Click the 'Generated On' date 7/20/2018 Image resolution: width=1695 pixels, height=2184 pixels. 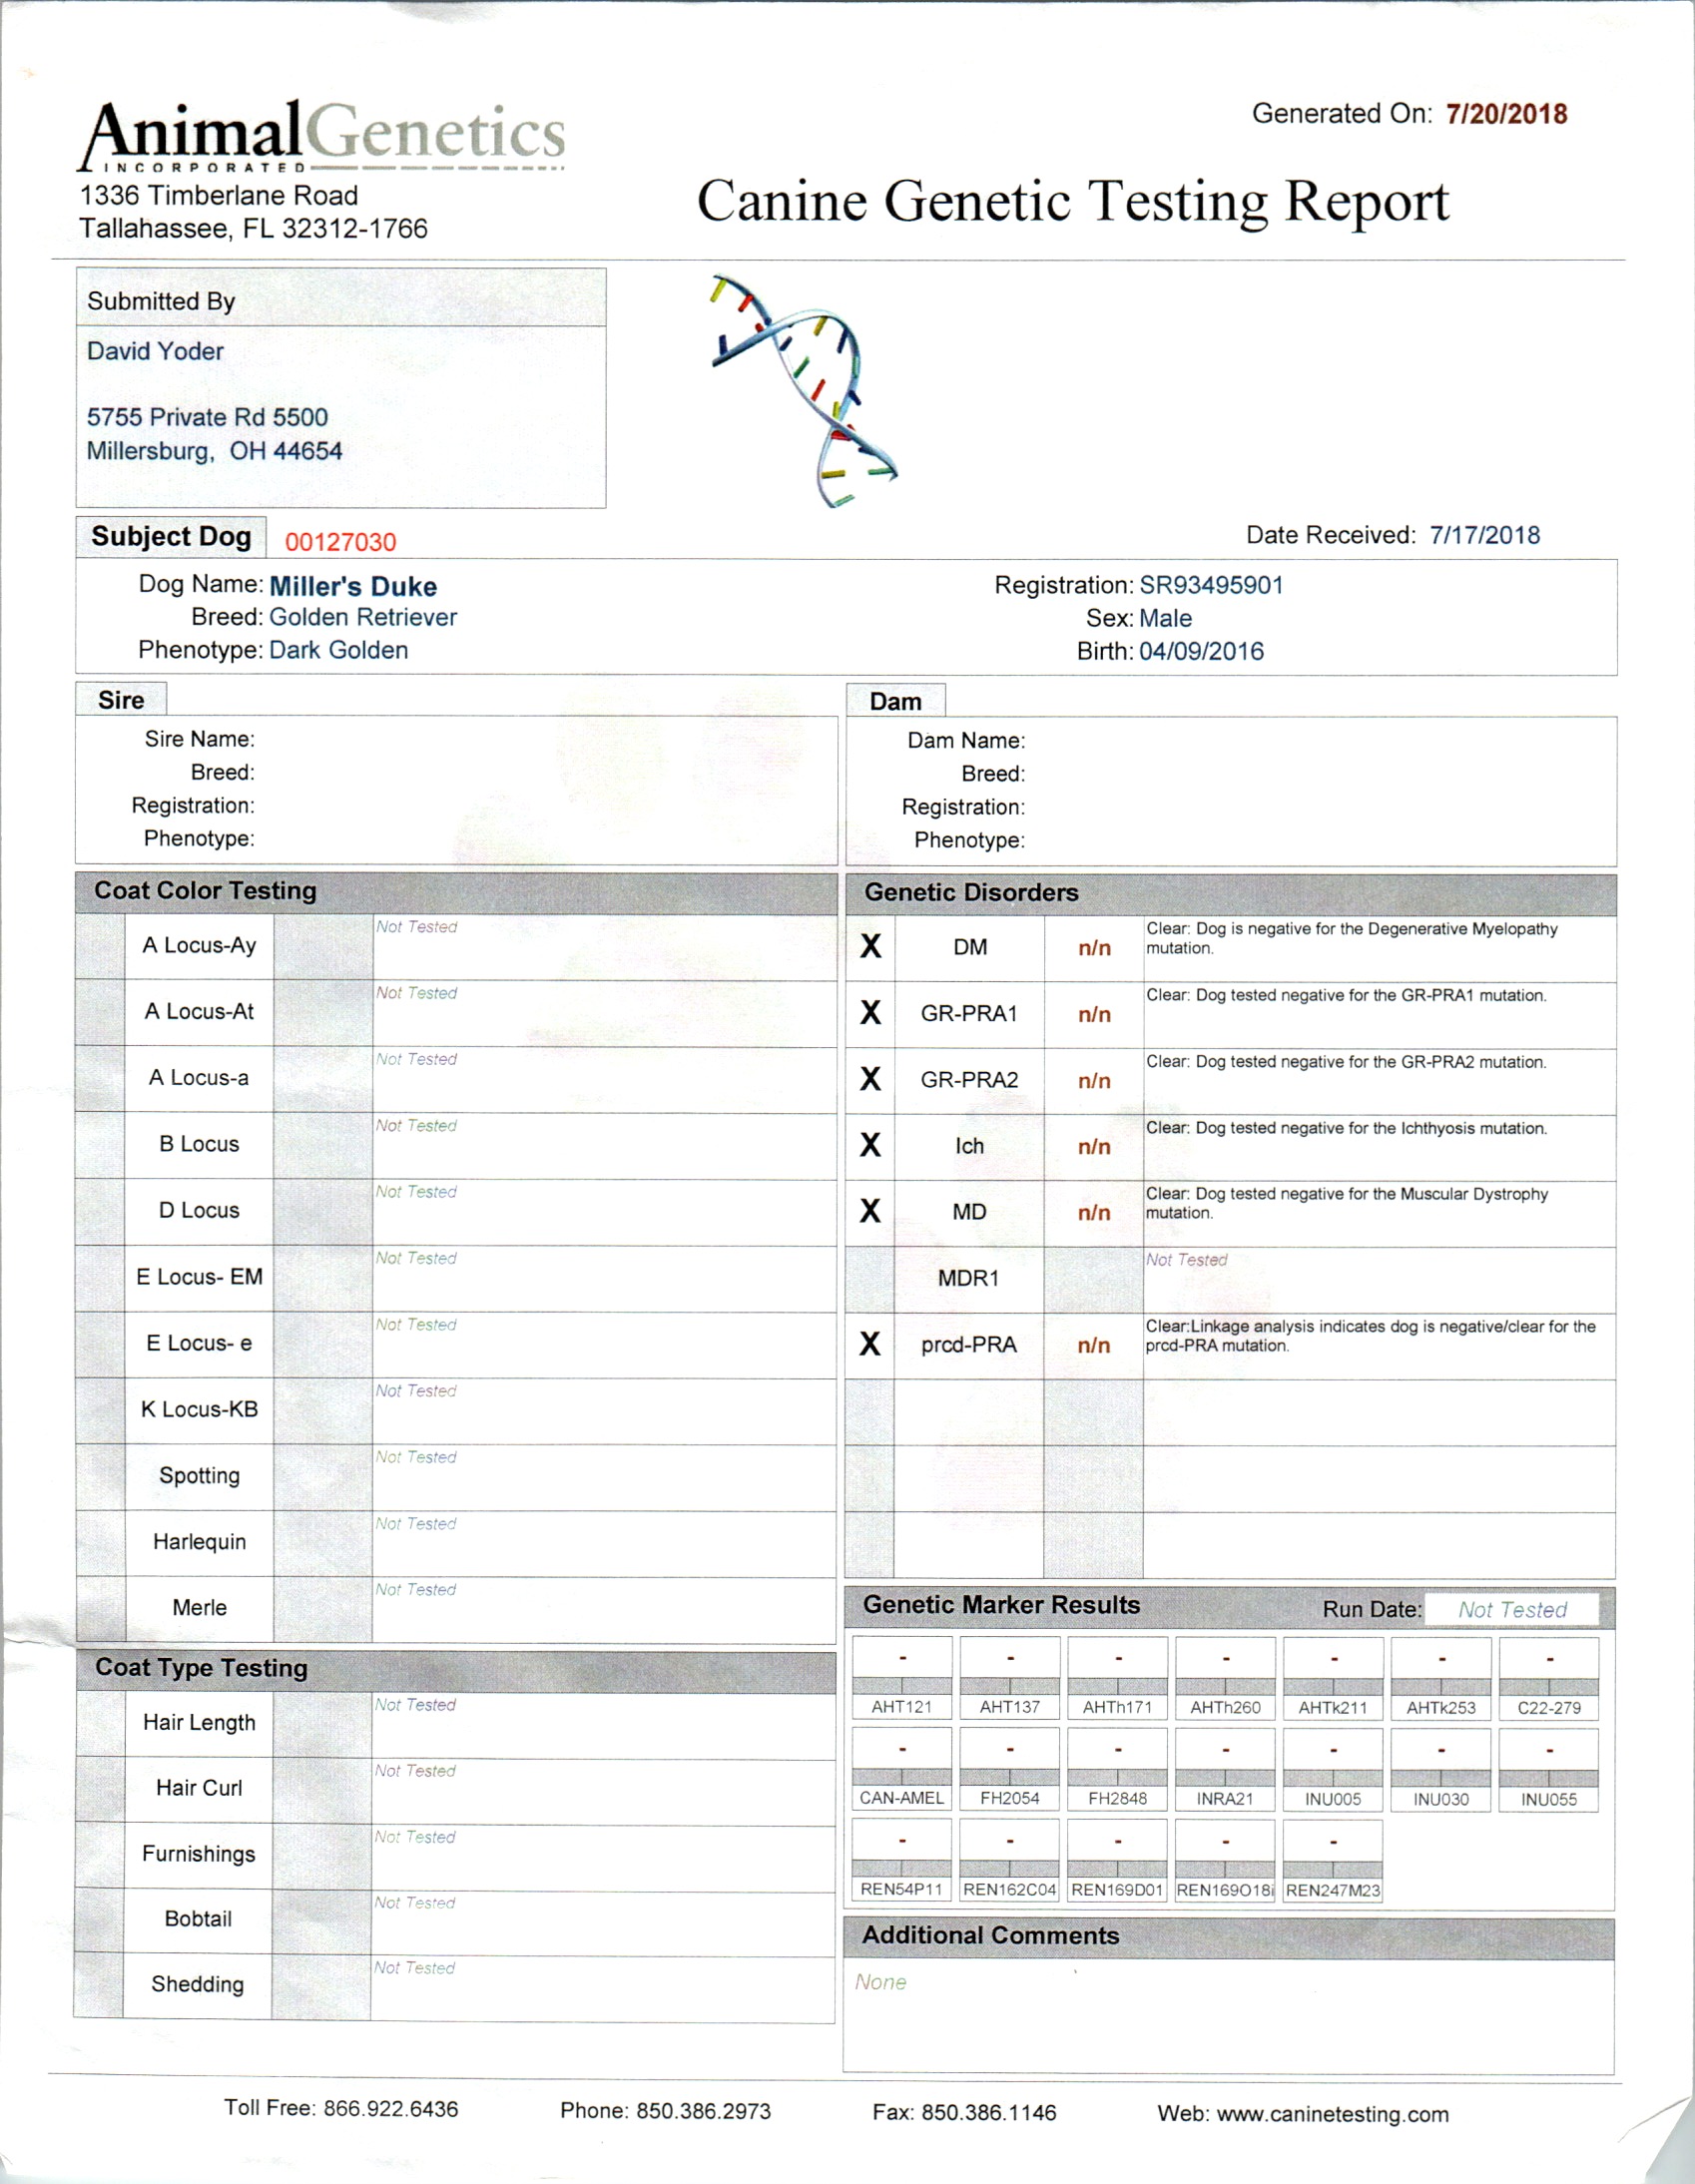(x=1507, y=114)
